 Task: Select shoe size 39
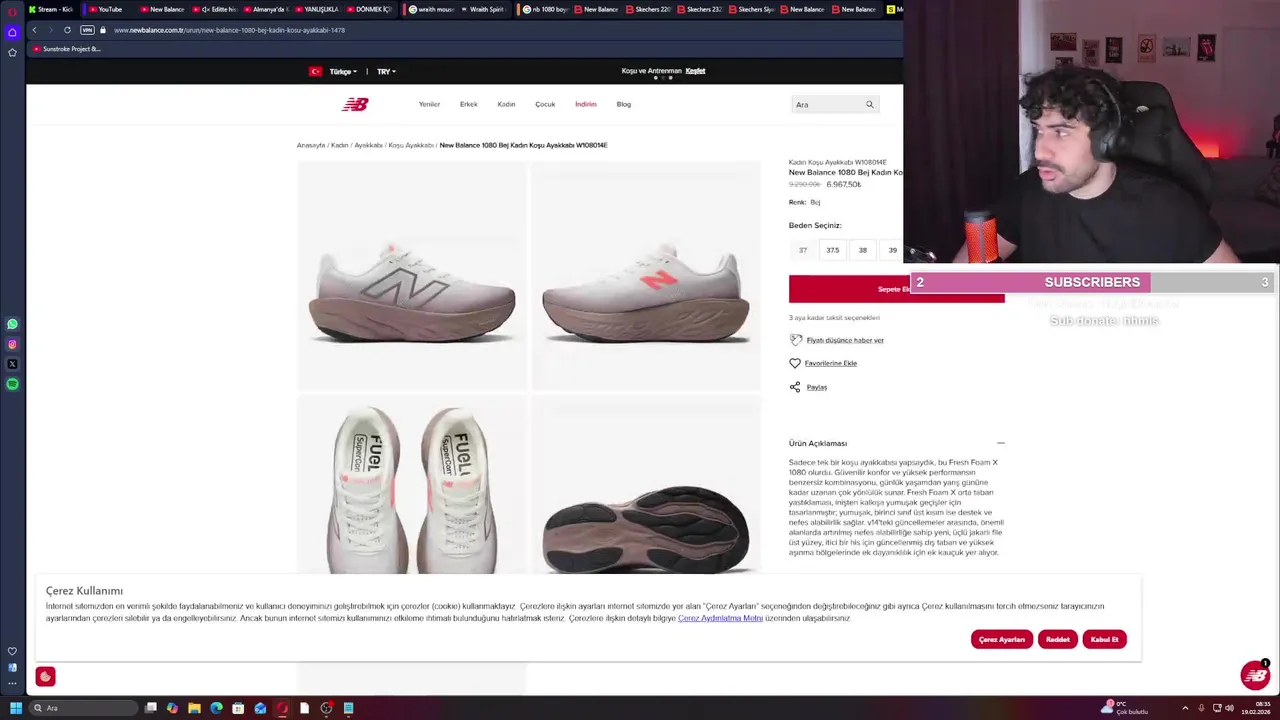892,250
